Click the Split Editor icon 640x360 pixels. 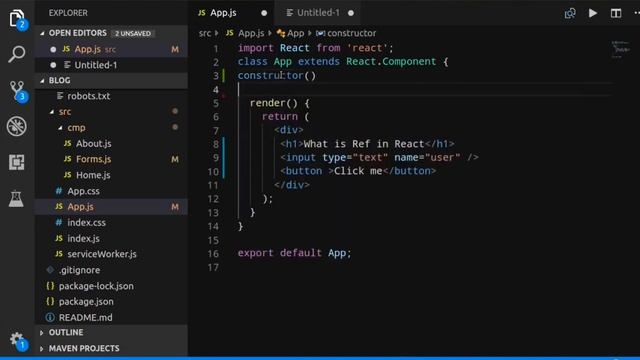pos(616,13)
